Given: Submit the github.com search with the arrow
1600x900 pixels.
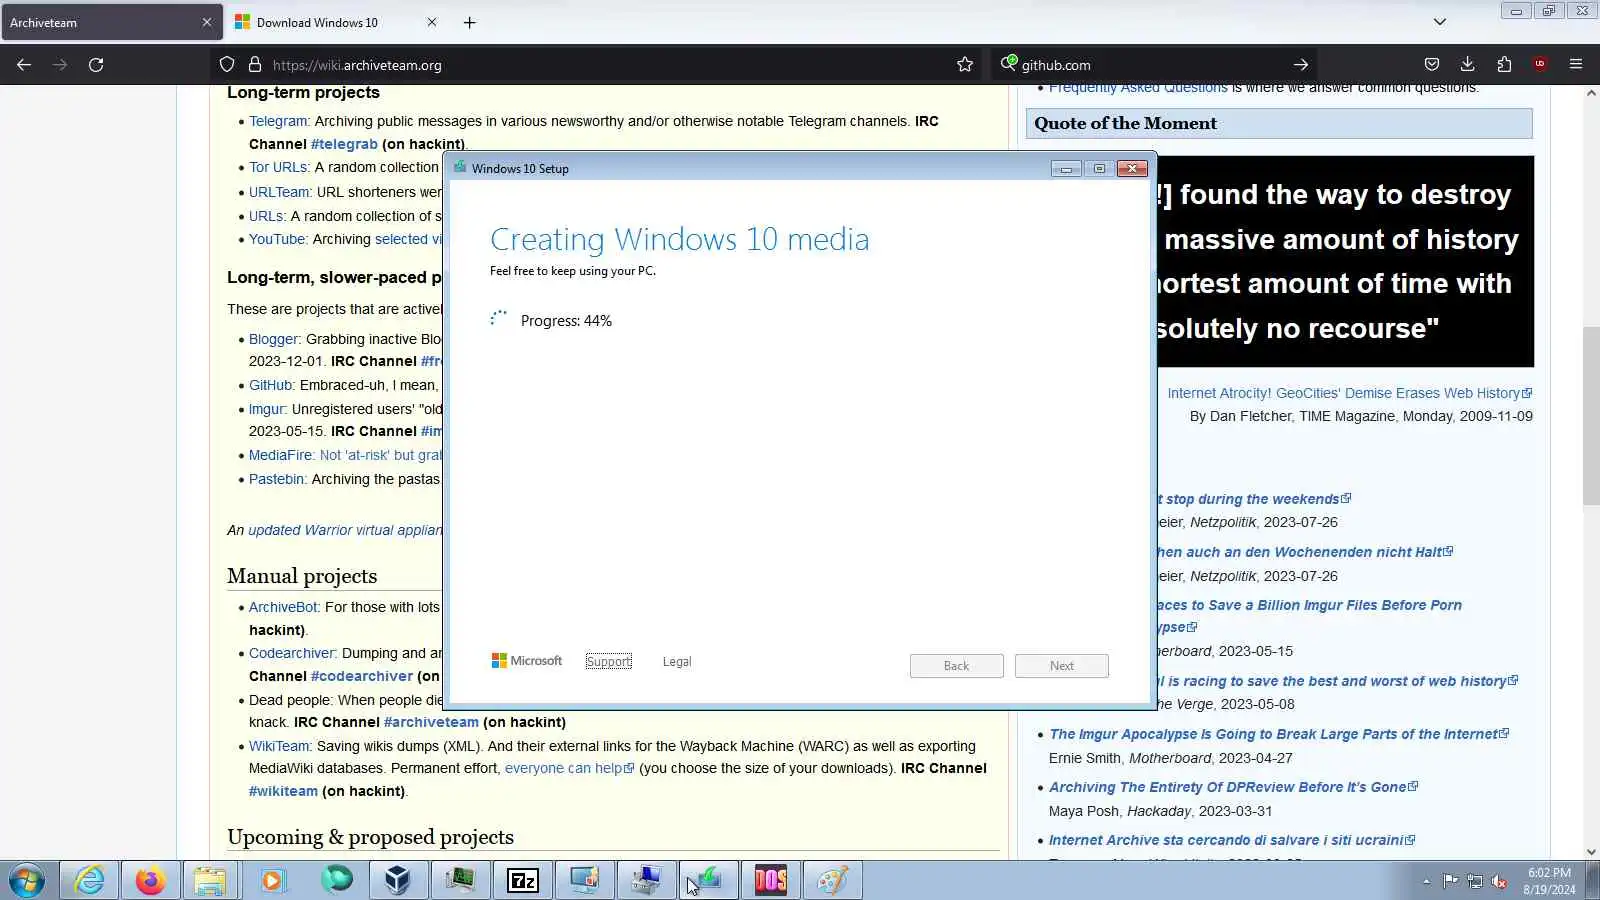Looking at the screenshot, I should (x=1301, y=65).
